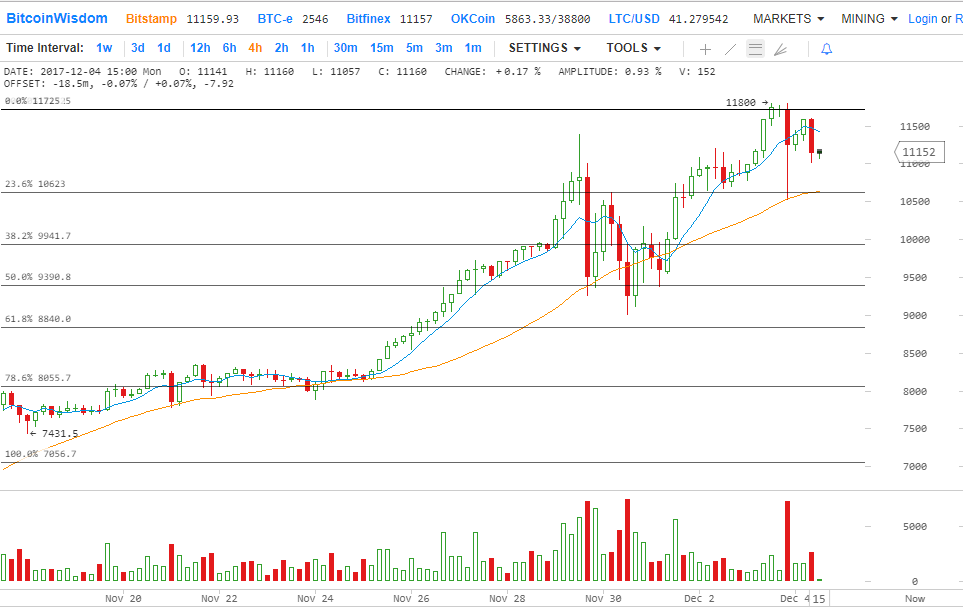Expand the MARKETS menu
The image size is (963, 615).
(788, 18)
